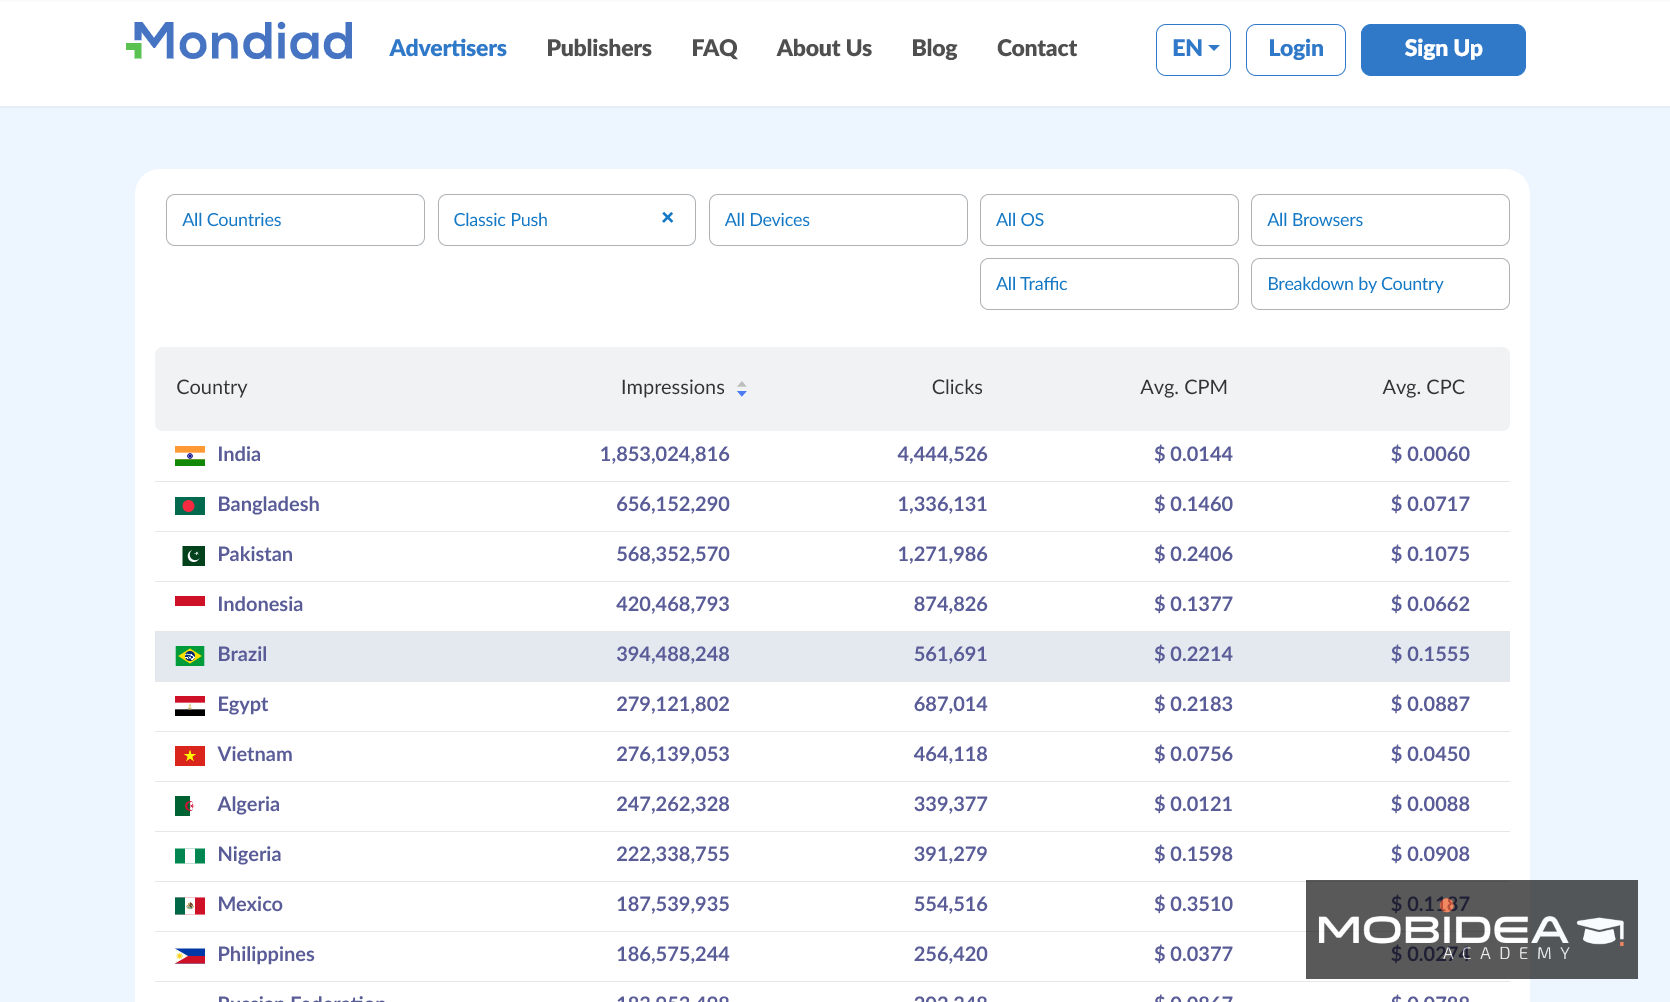Click the Avg. CPC column header
Image resolution: width=1670 pixels, height=1002 pixels.
click(x=1424, y=387)
